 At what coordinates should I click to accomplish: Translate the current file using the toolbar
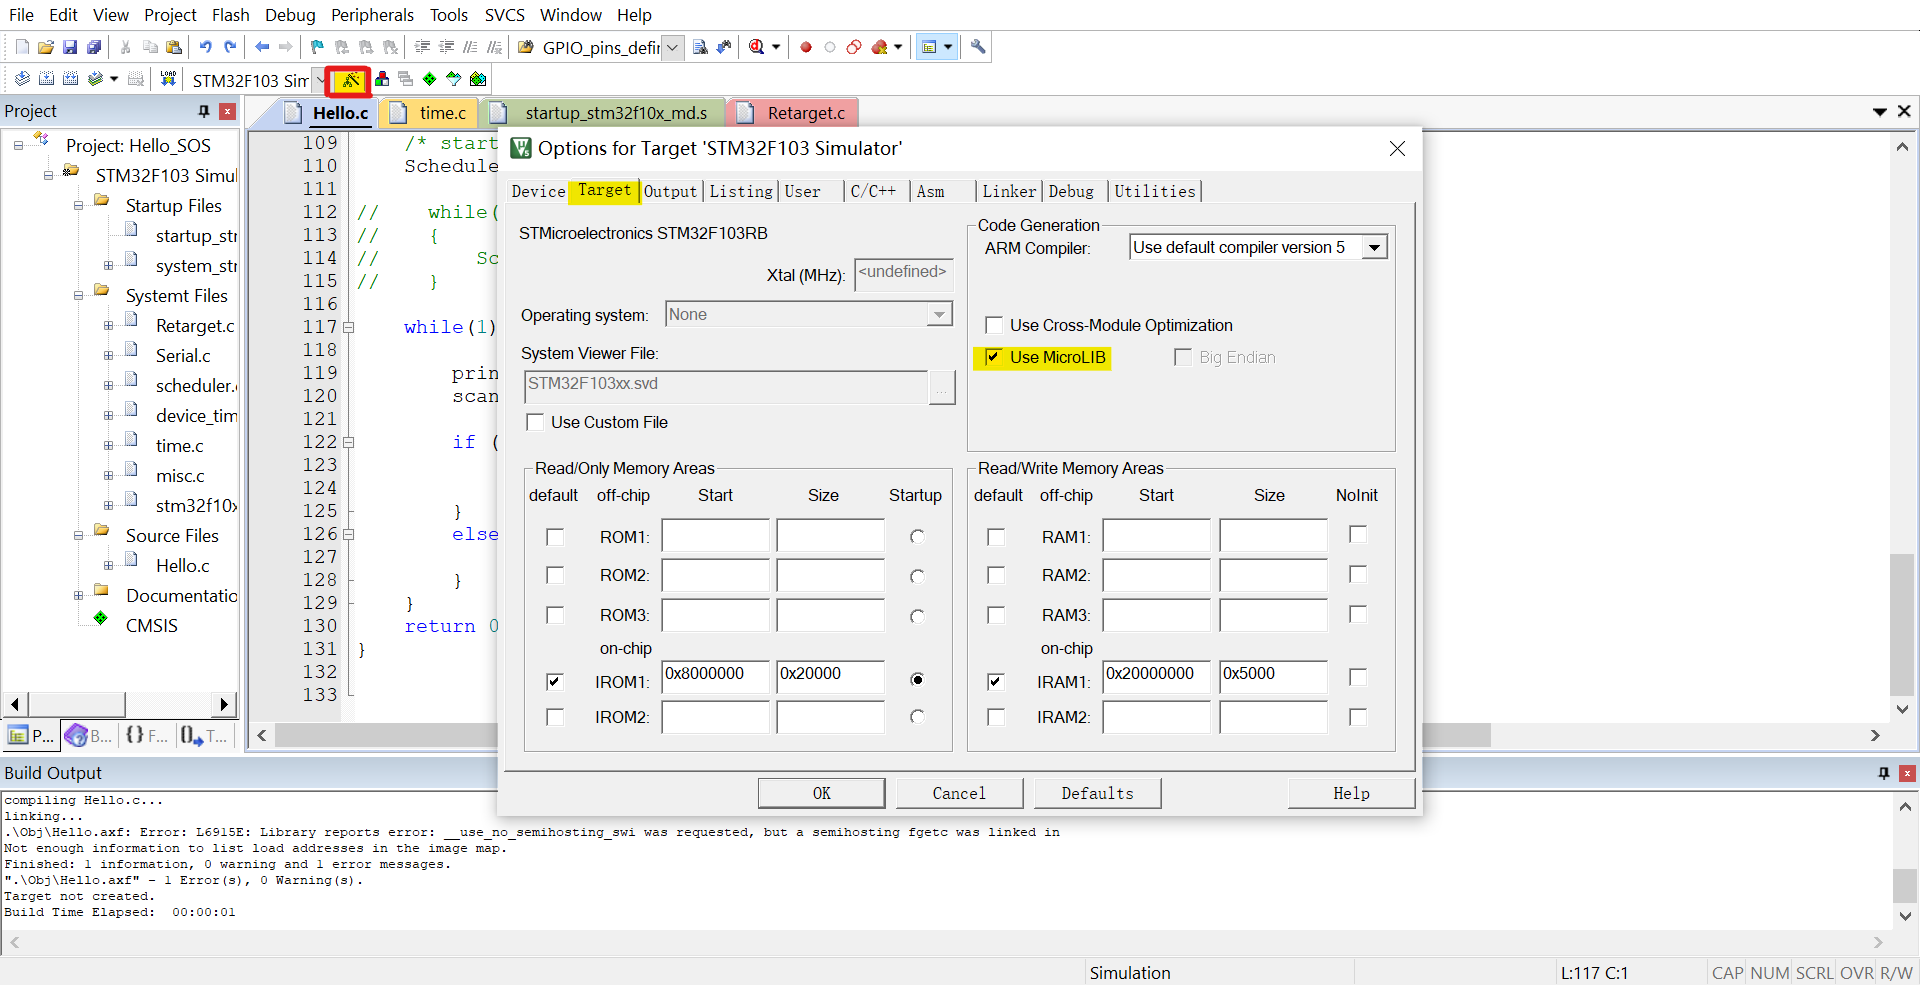22,79
